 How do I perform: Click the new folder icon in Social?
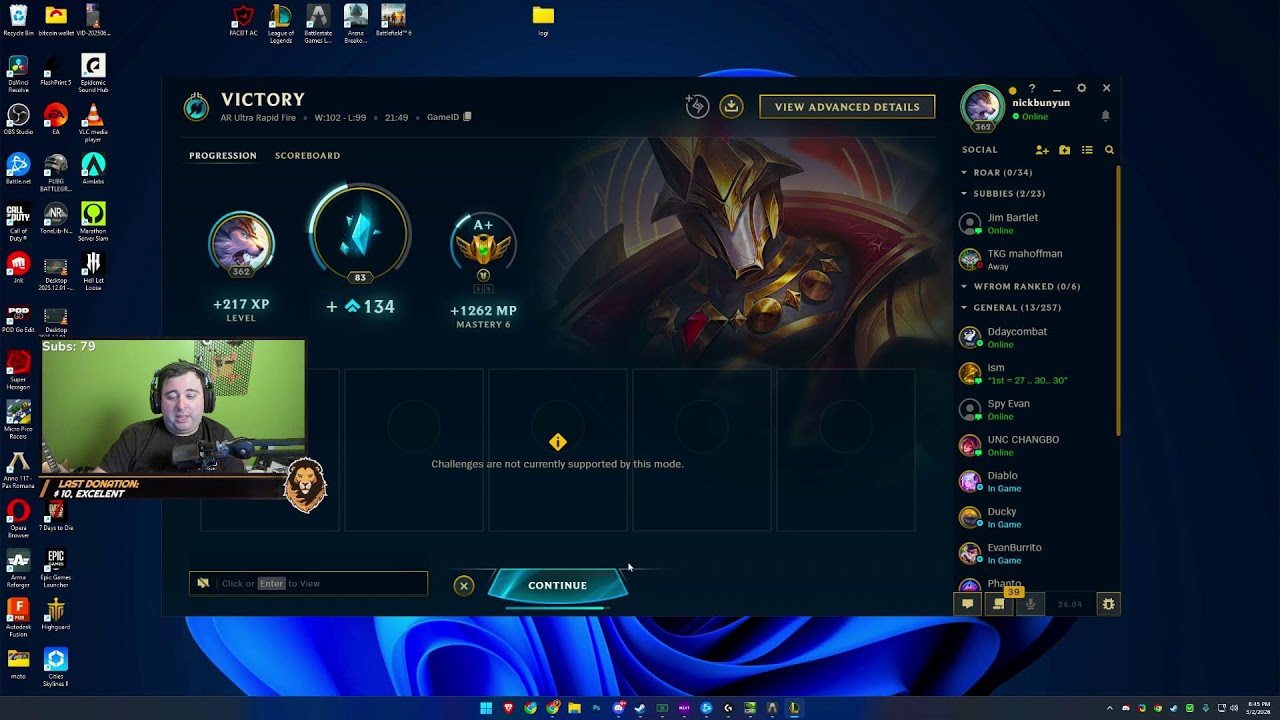point(1064,150)
